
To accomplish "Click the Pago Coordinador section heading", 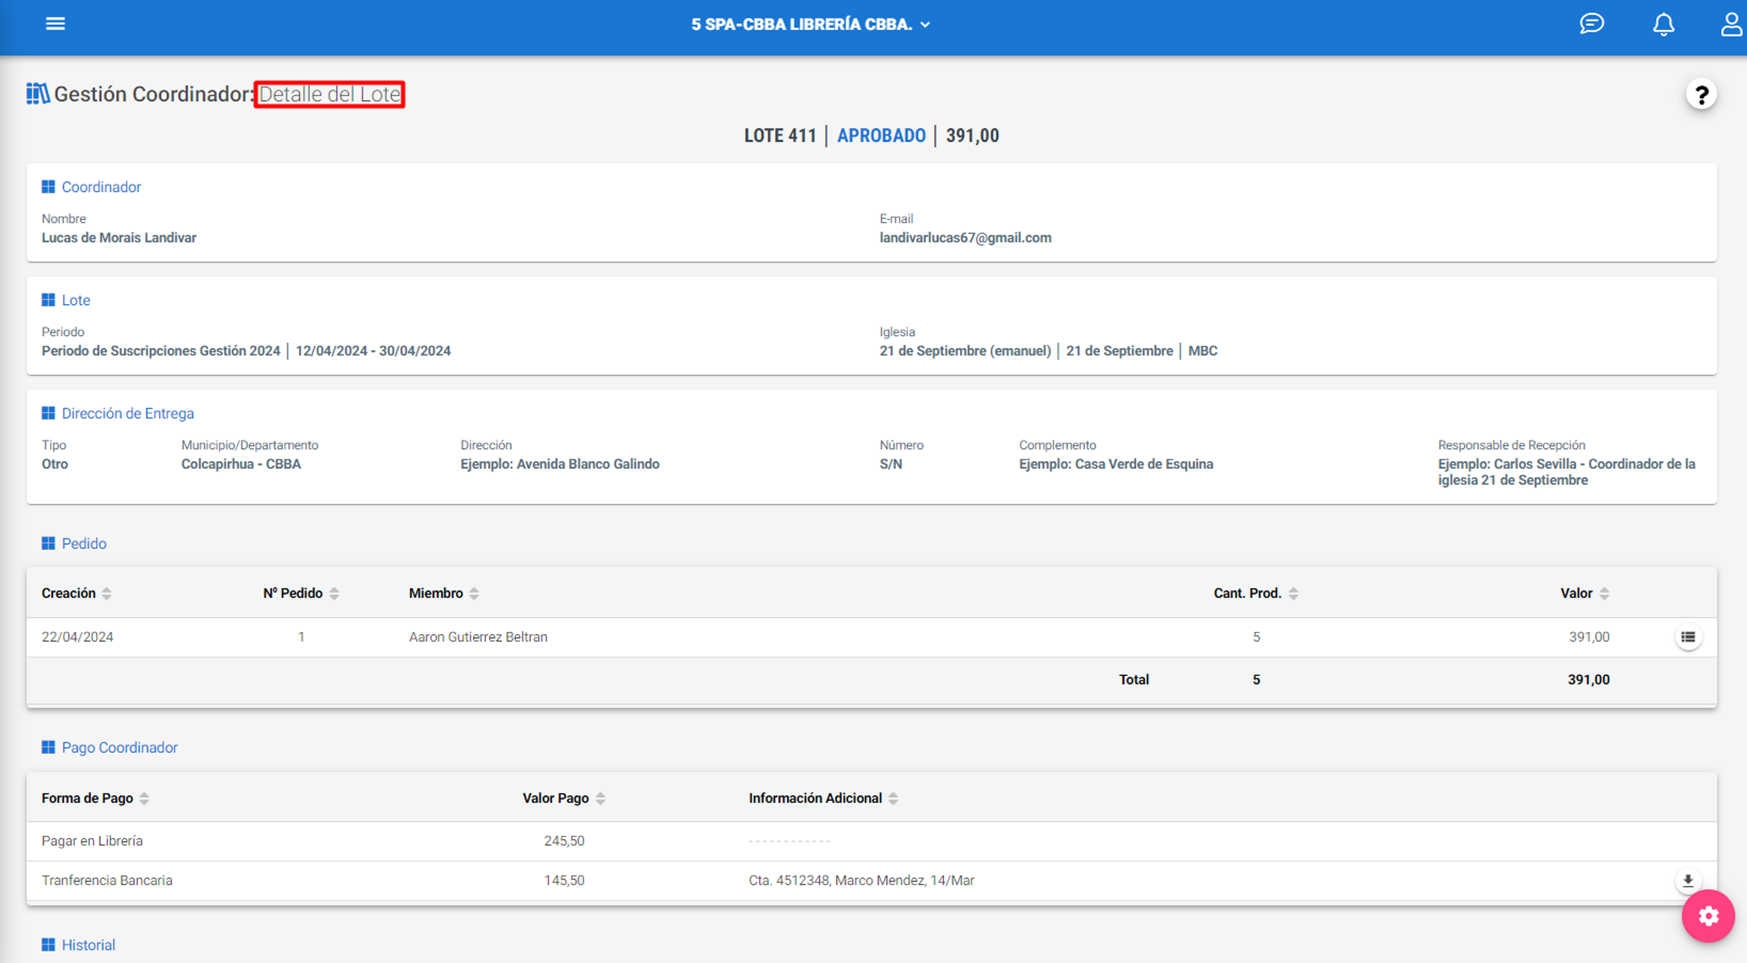I will pos(119,747).
